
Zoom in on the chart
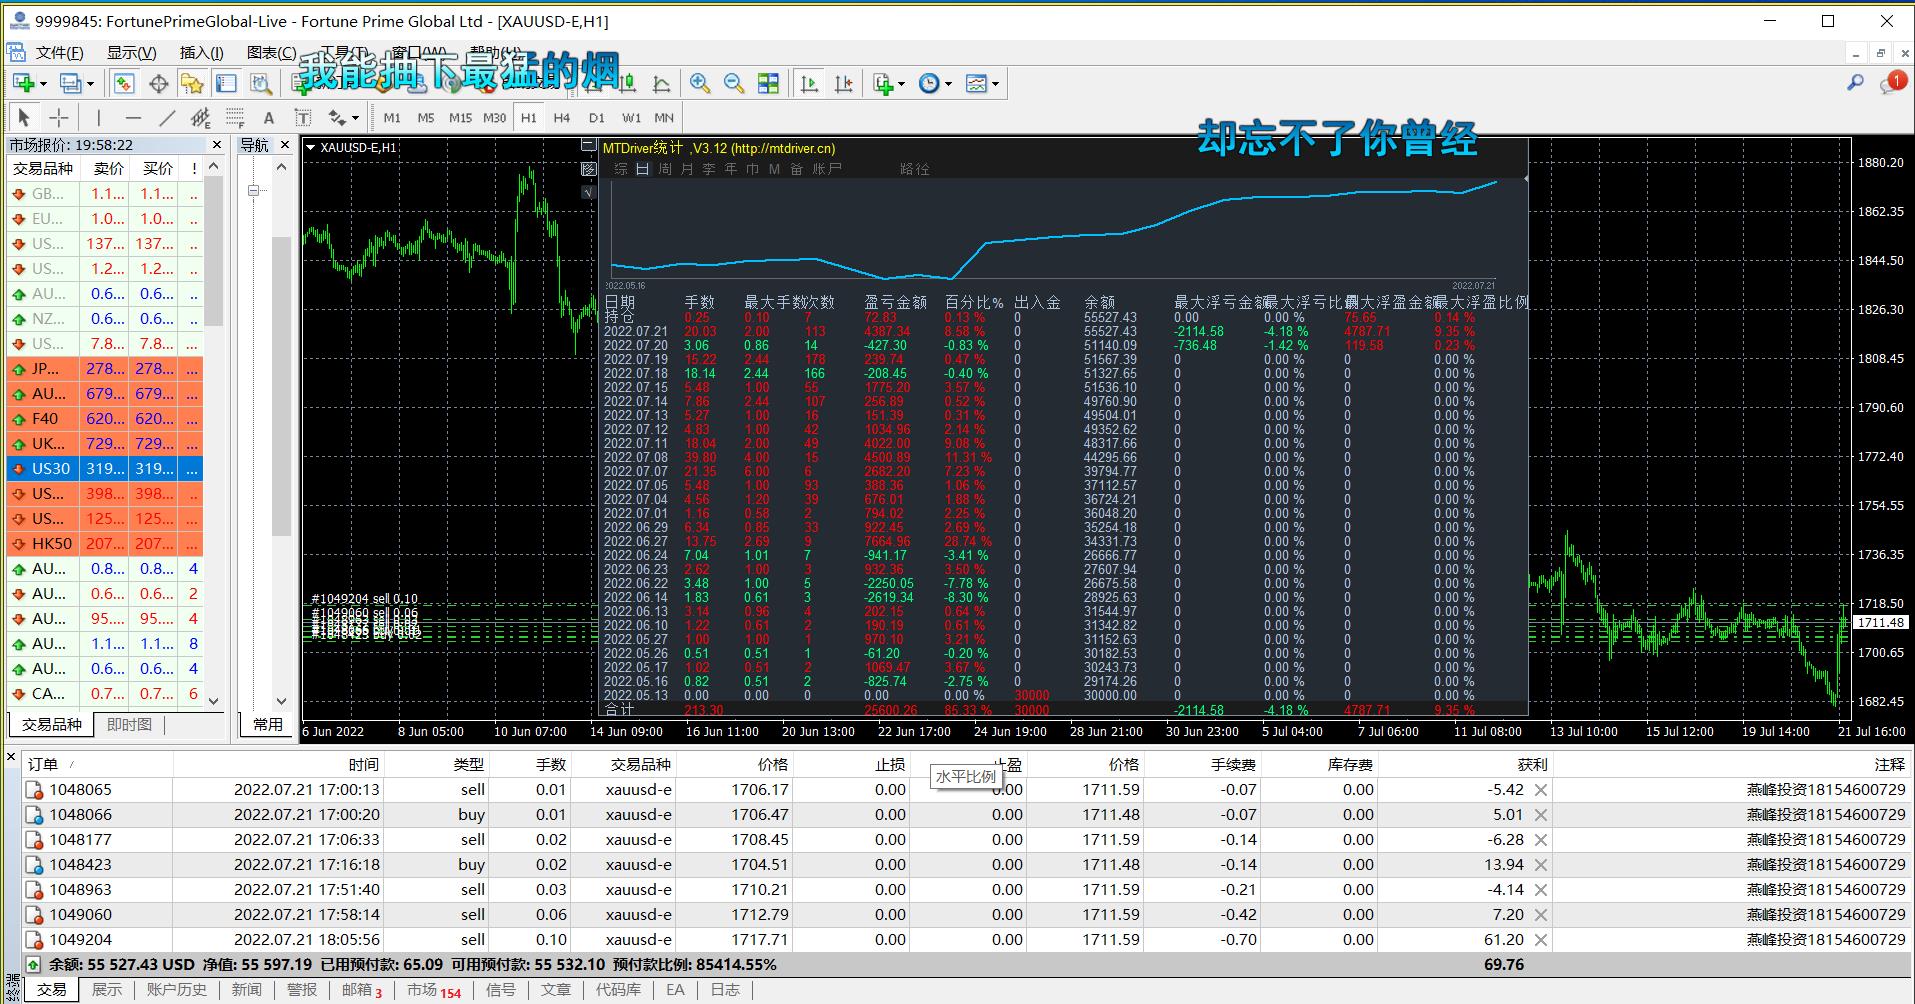point(700,84)
